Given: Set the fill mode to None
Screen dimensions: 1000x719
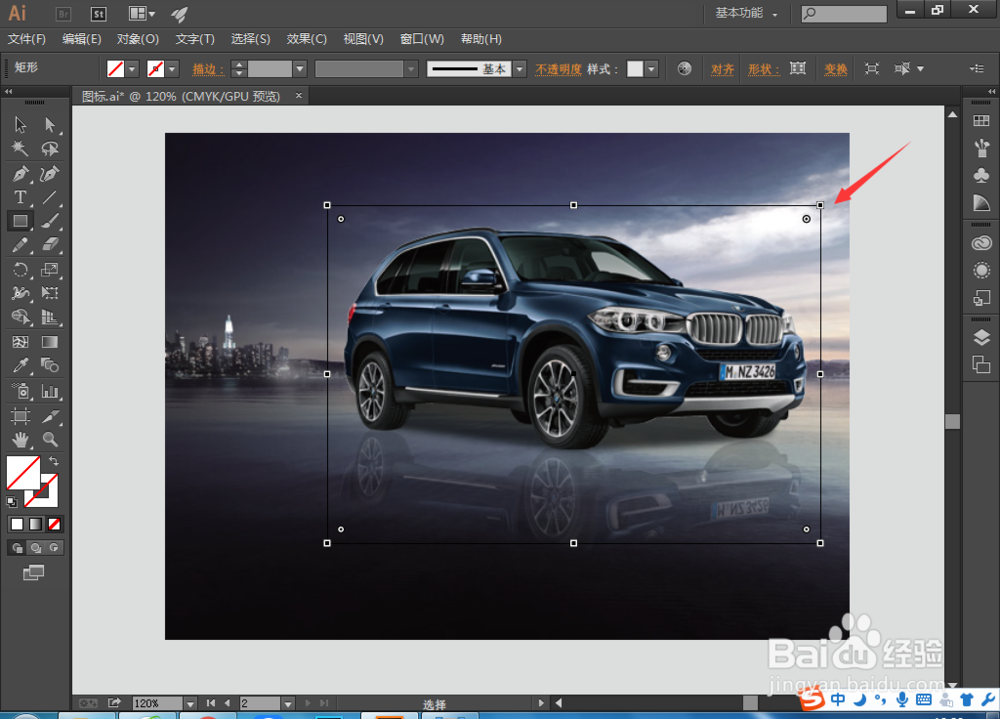Looking at the screenshot, I should coord(54,524).
